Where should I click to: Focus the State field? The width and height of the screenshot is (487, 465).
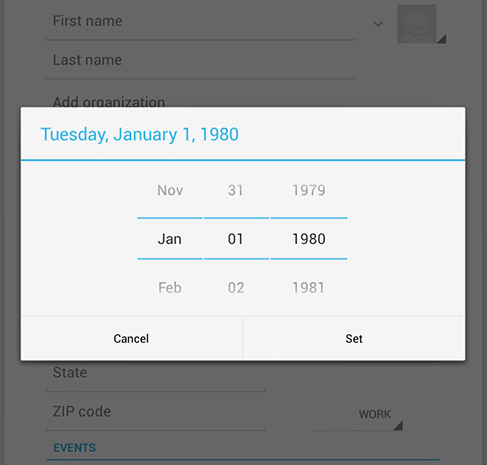[x=156, y=376]
